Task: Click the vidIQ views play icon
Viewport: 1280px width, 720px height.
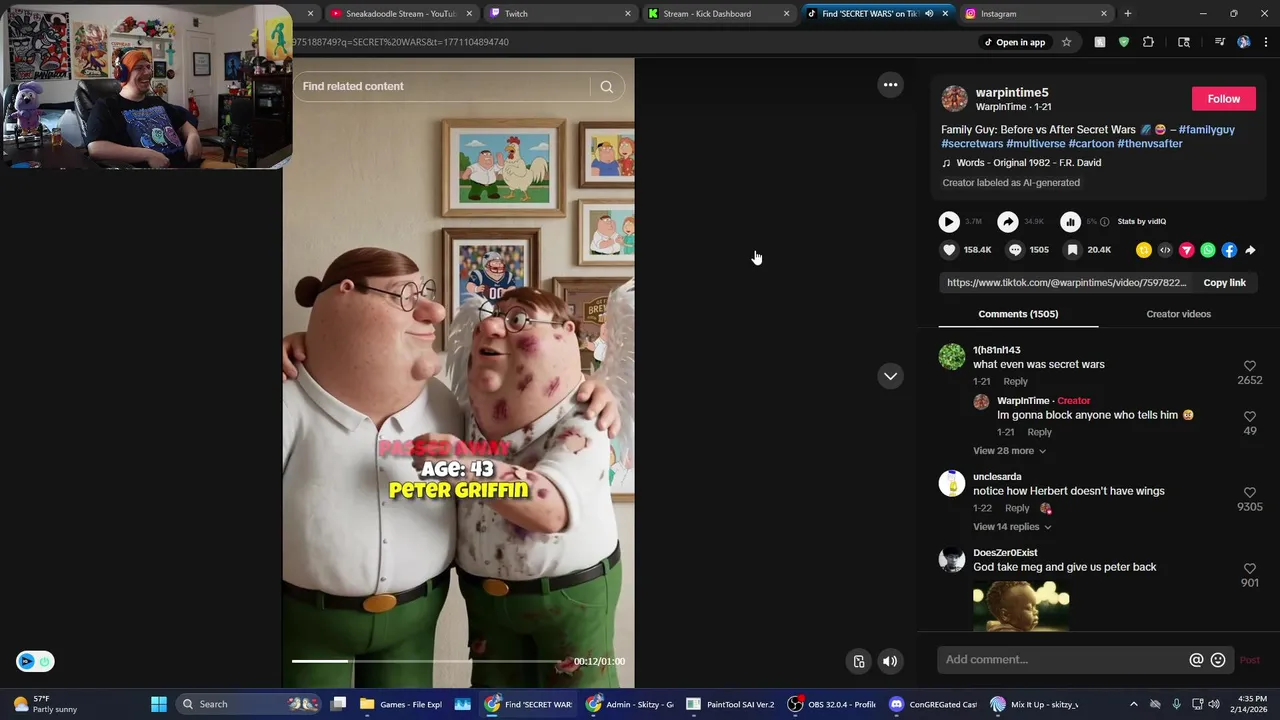Action: (x=949, y=222)
